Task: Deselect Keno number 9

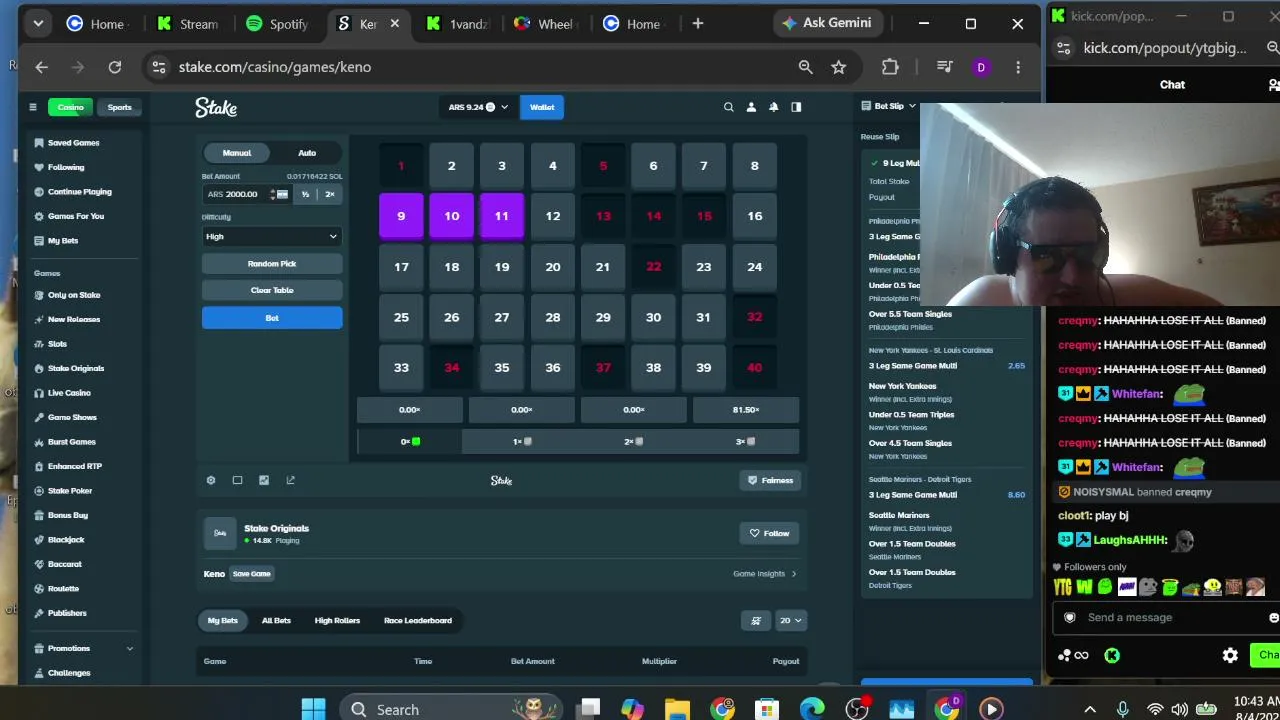Action: 401,216
